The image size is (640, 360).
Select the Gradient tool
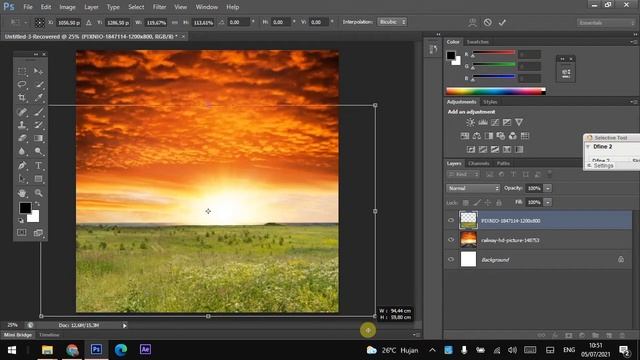[x=38, y=138]
